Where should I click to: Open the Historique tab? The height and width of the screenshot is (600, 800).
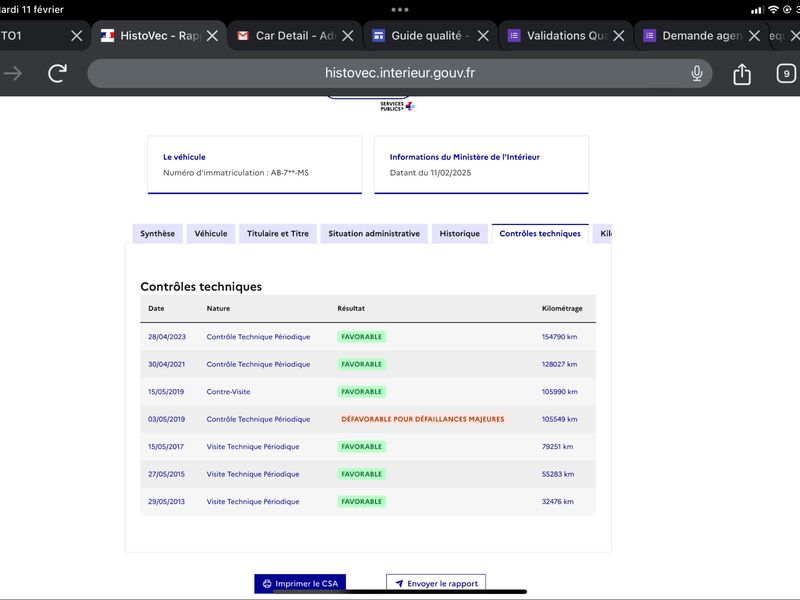coord(460,234)
